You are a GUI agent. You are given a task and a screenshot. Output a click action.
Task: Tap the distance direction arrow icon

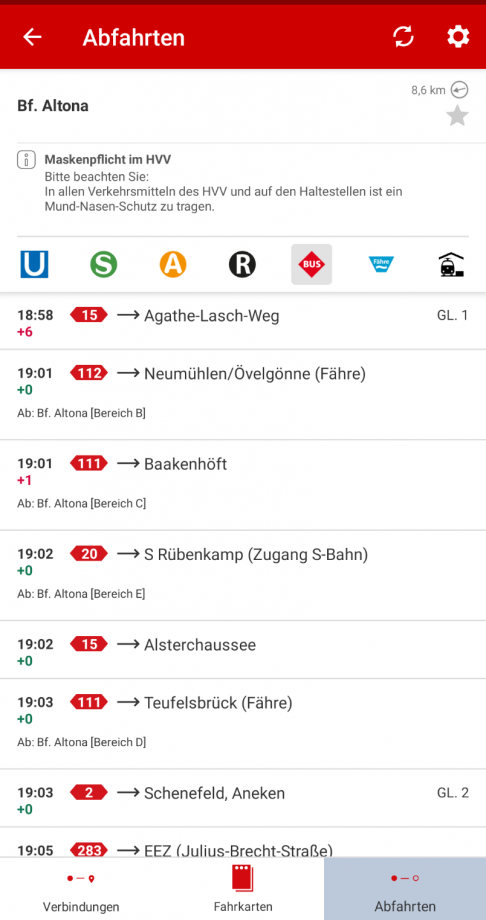[460, 90]
